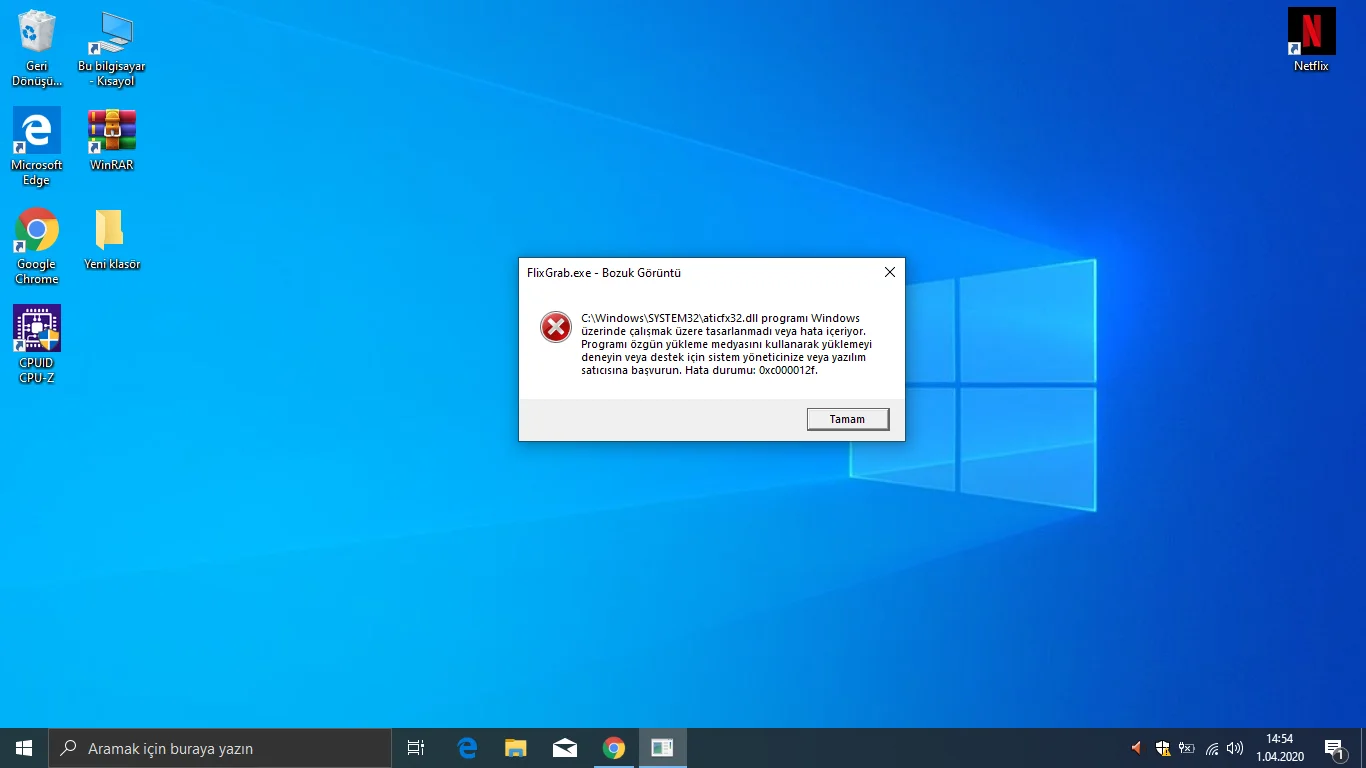Open the Mail app from taskbar

coord(565,748)
